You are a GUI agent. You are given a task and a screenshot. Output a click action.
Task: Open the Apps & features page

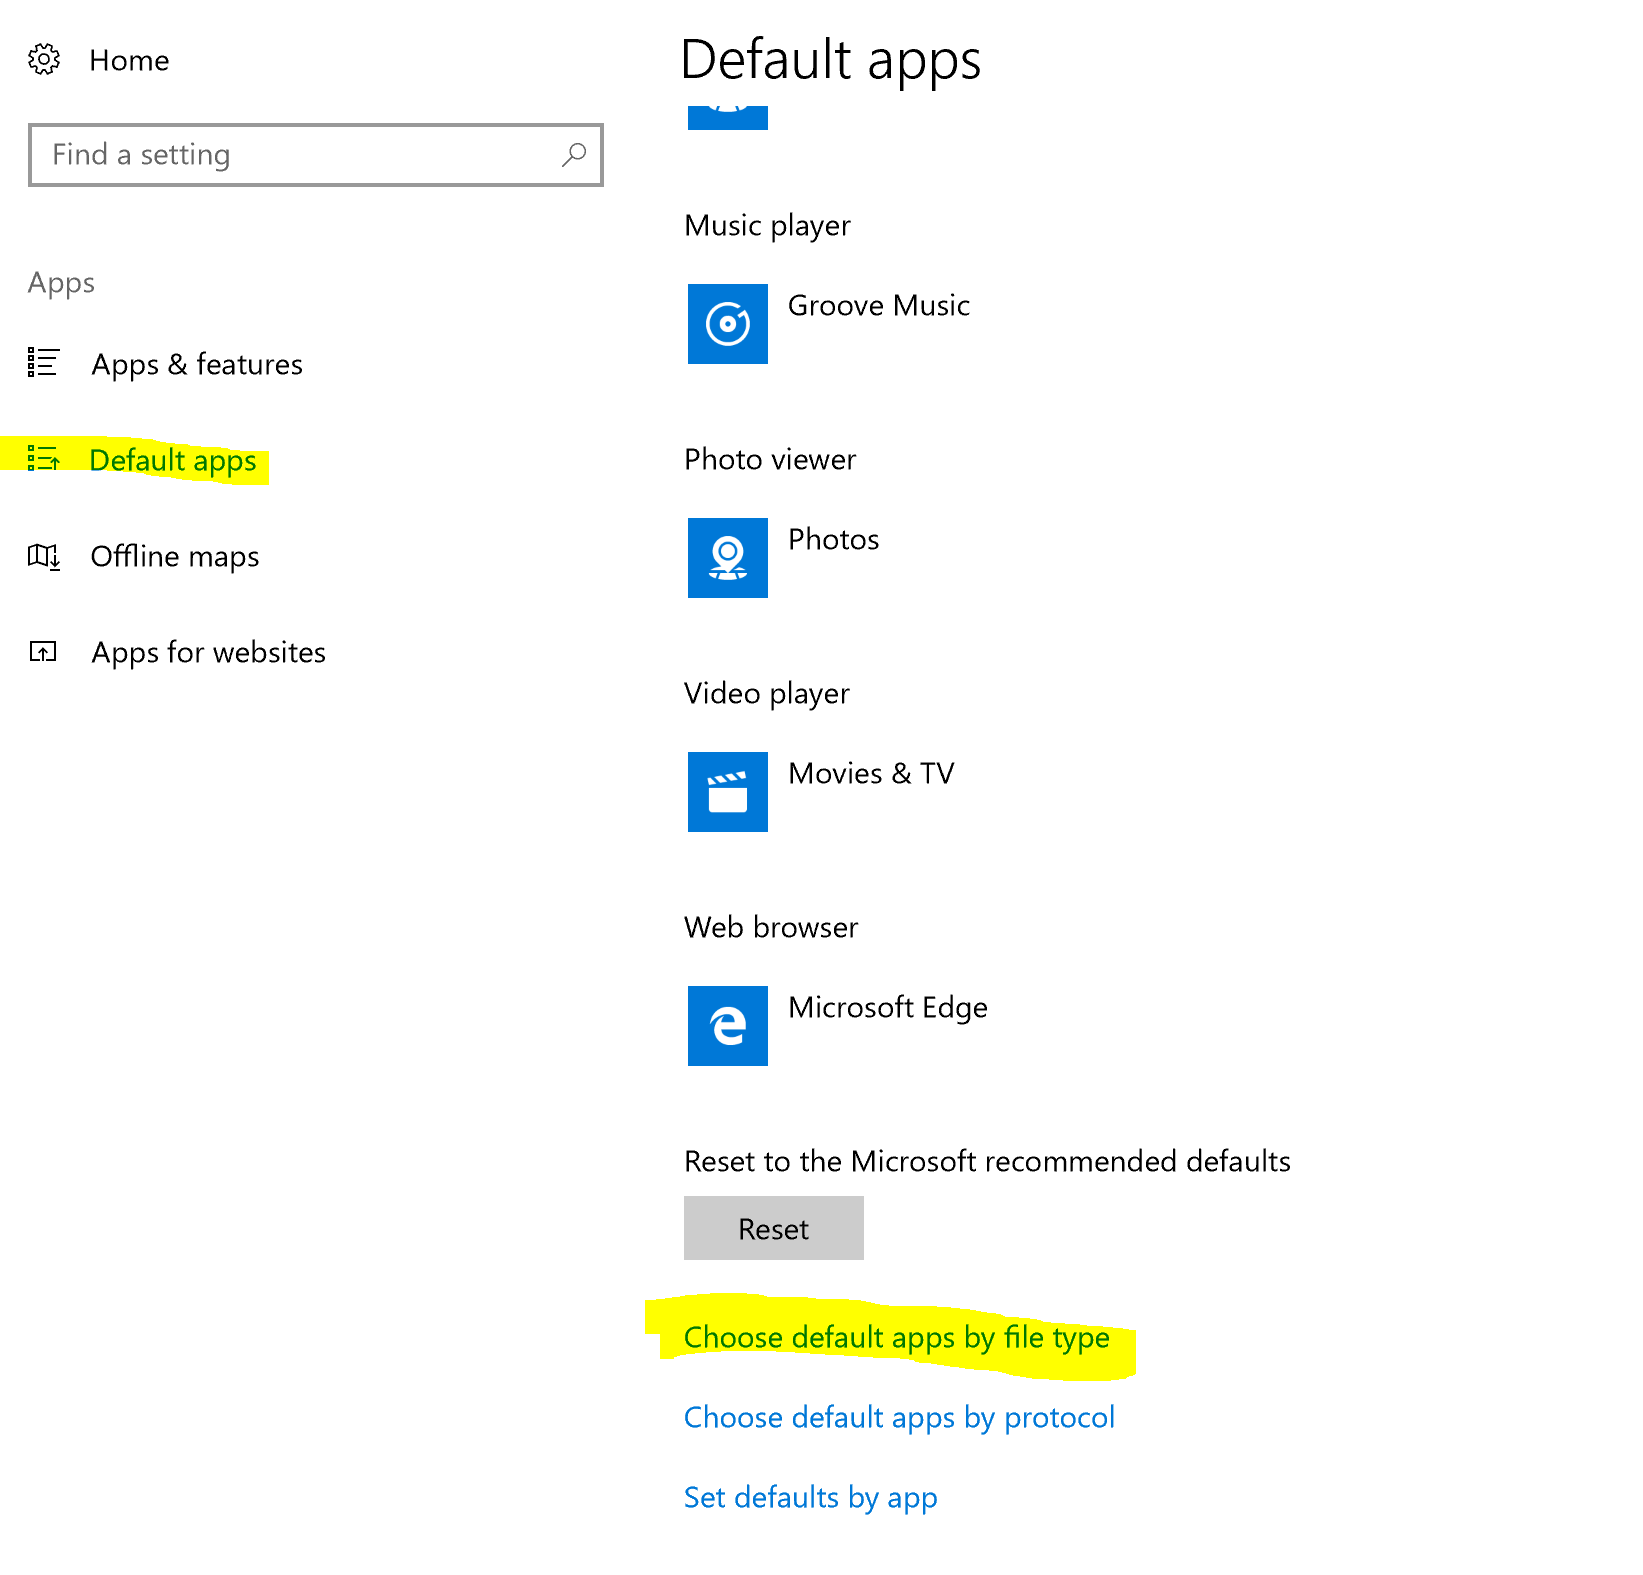(x=197, y=364)
